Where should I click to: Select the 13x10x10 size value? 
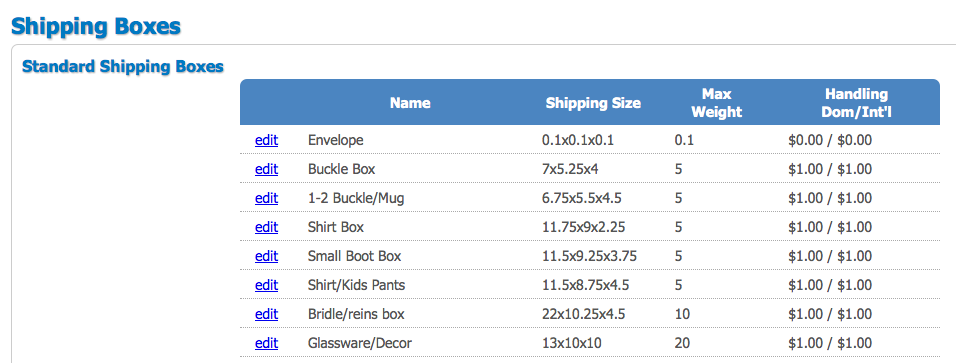click(571, 343)
